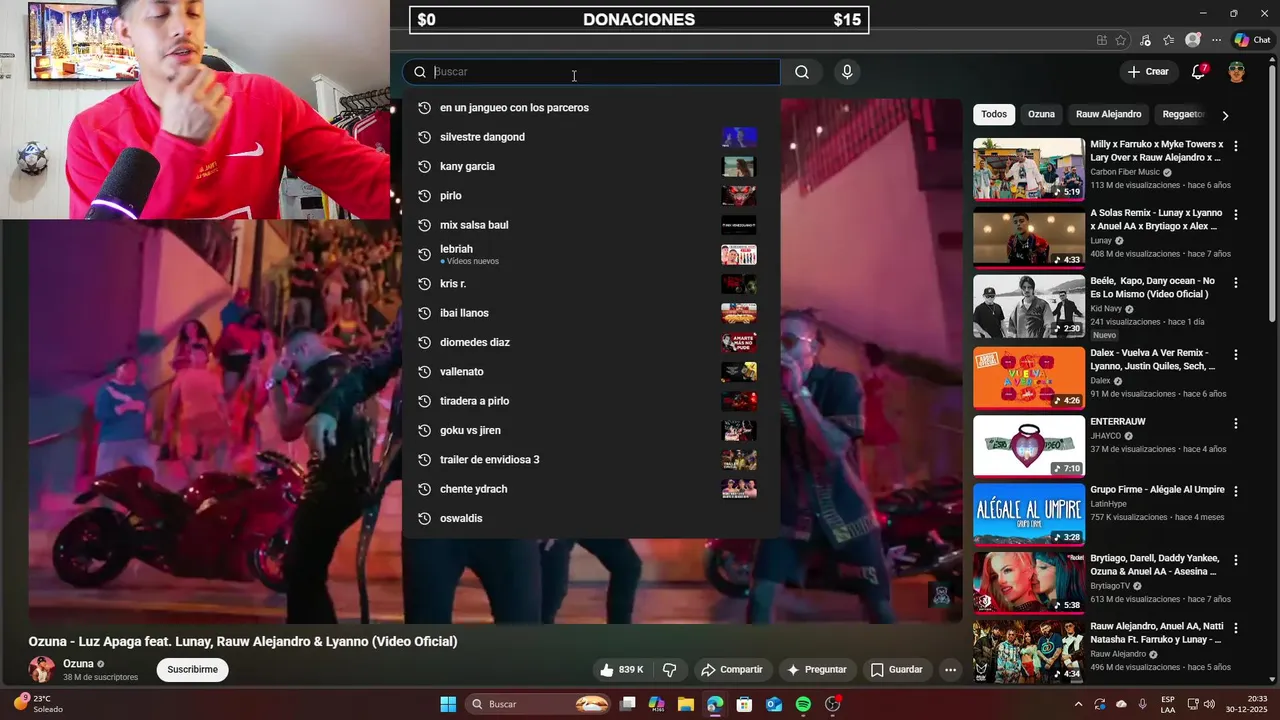The width and height of the screenshot is (1280, 720).
Task: Click the search magnifier button
Action: (x=802, y=72)
